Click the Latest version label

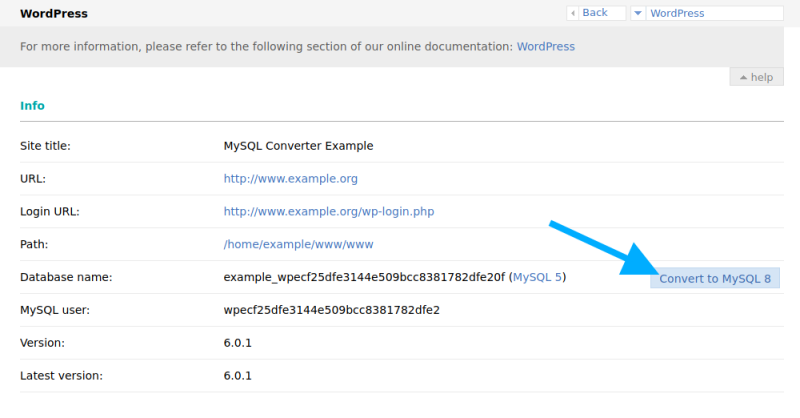point(61,376)
